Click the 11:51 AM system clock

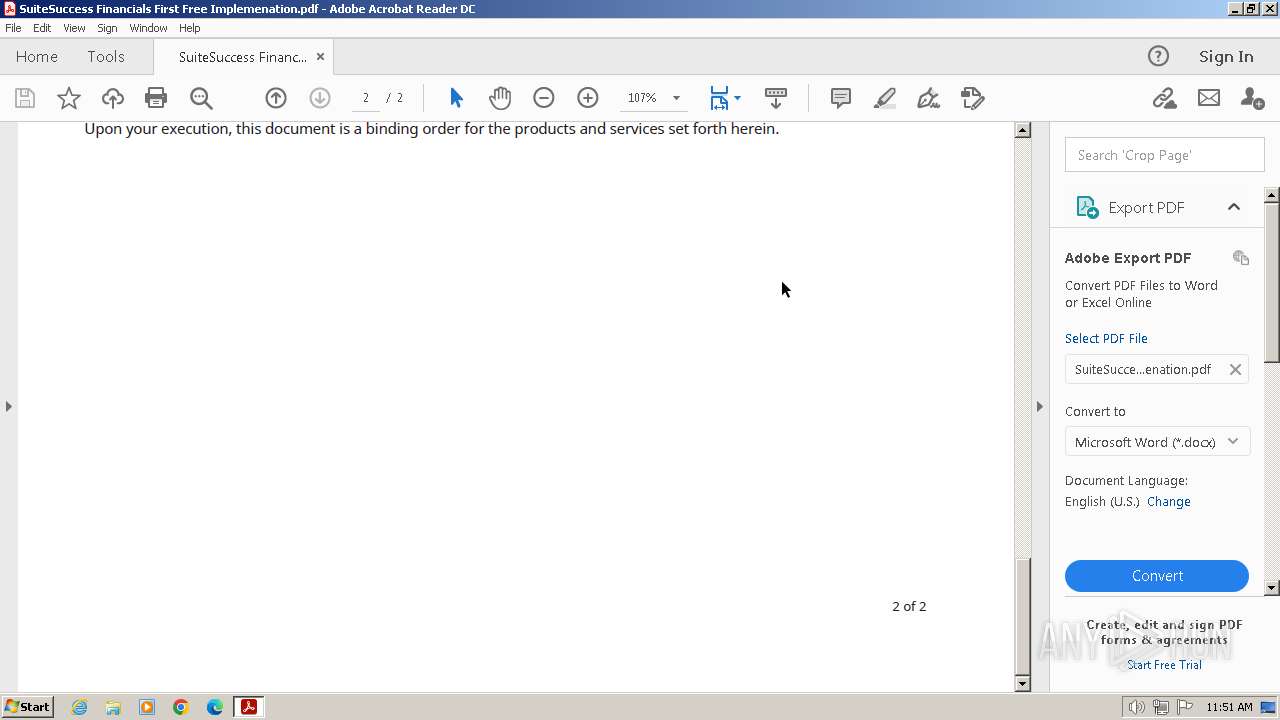1229,707
